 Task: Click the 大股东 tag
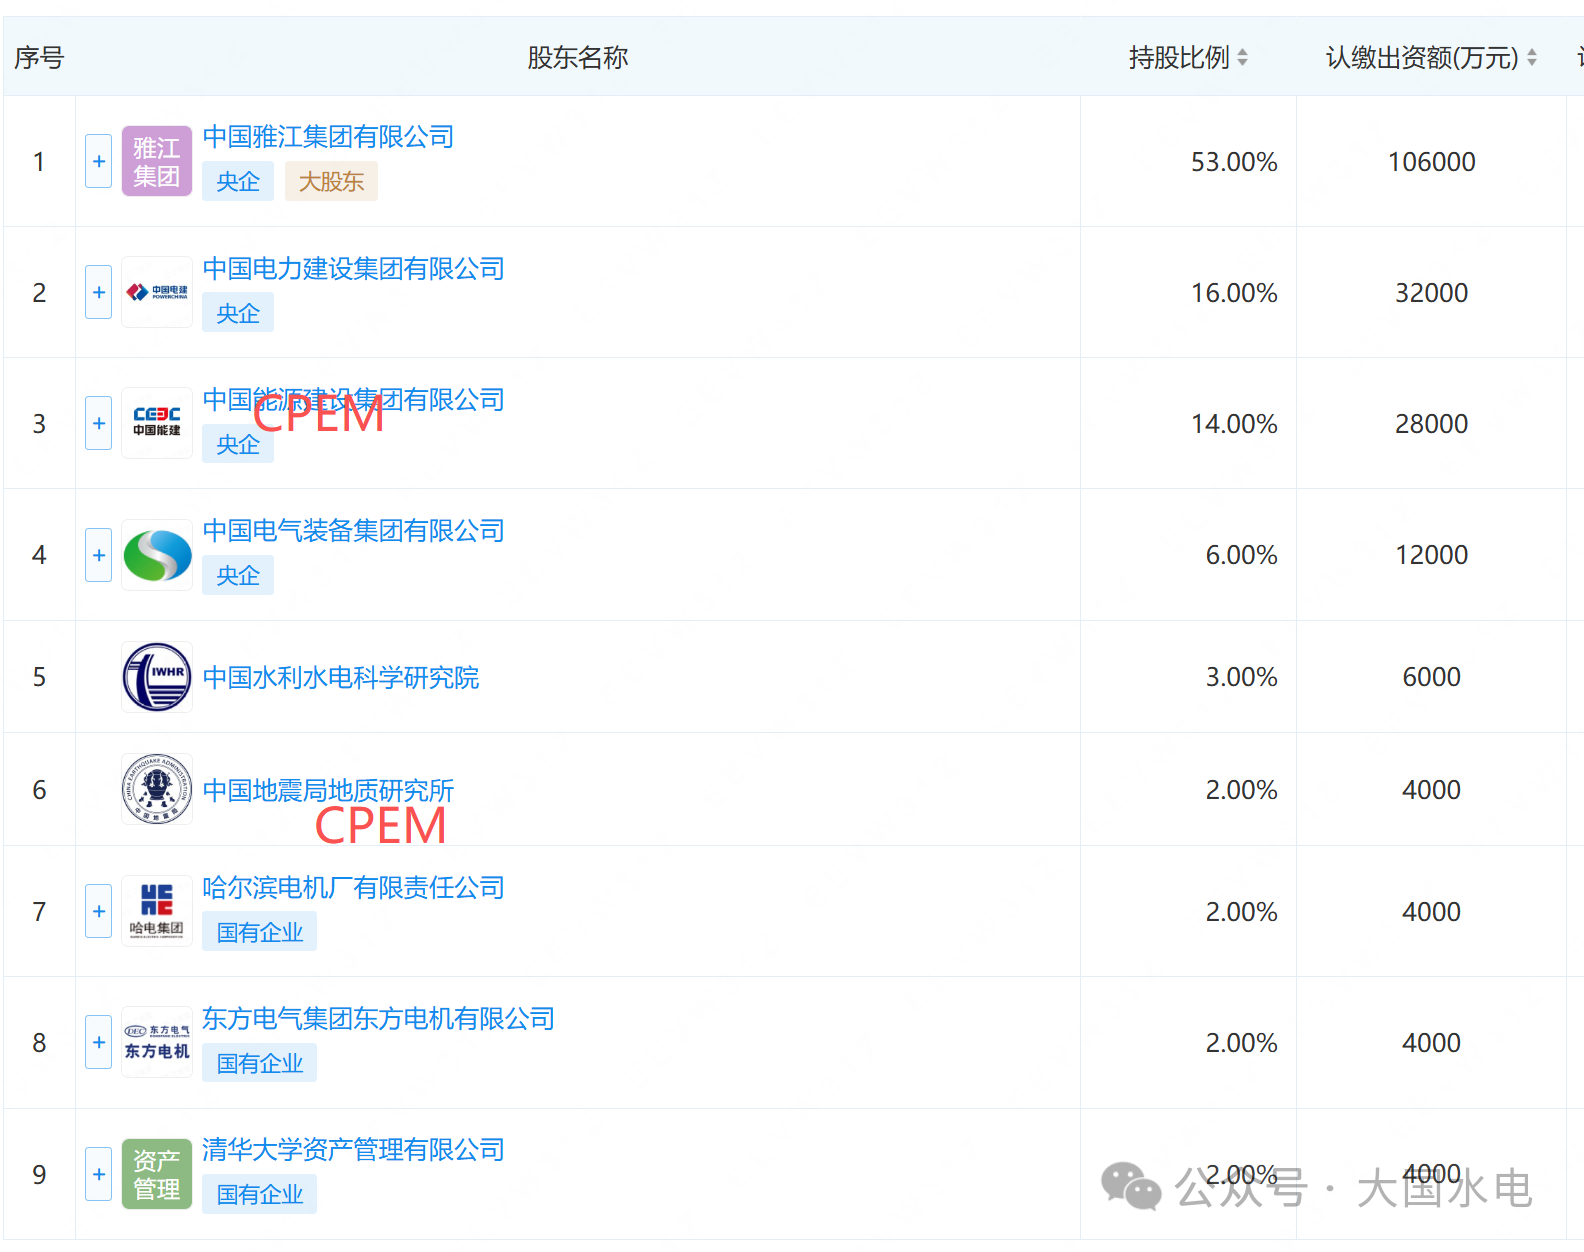point(331,182)
